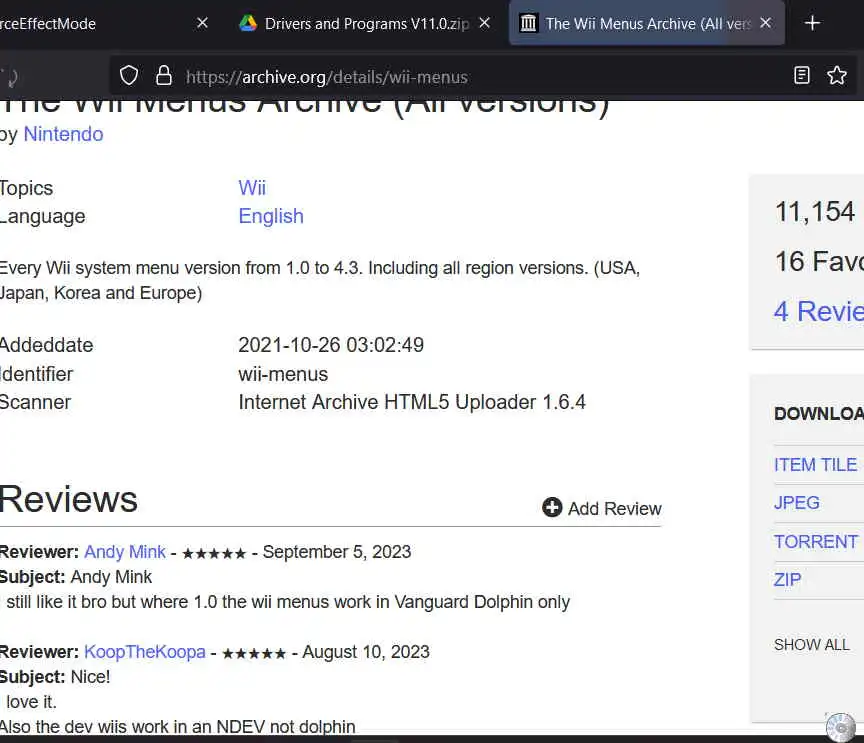Open the Nintendo creator link
864x743 pixels.
[63, 134]
